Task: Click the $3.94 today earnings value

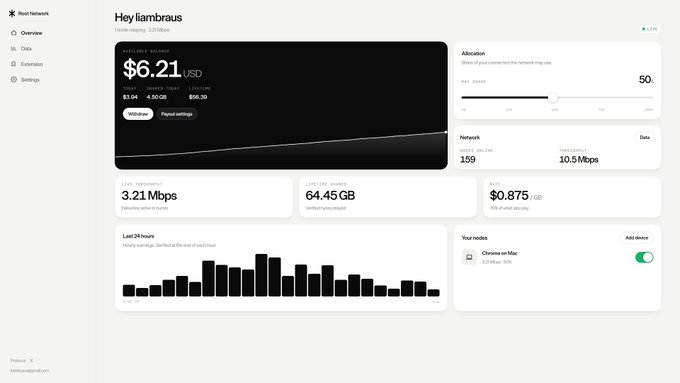Action: 130,97
